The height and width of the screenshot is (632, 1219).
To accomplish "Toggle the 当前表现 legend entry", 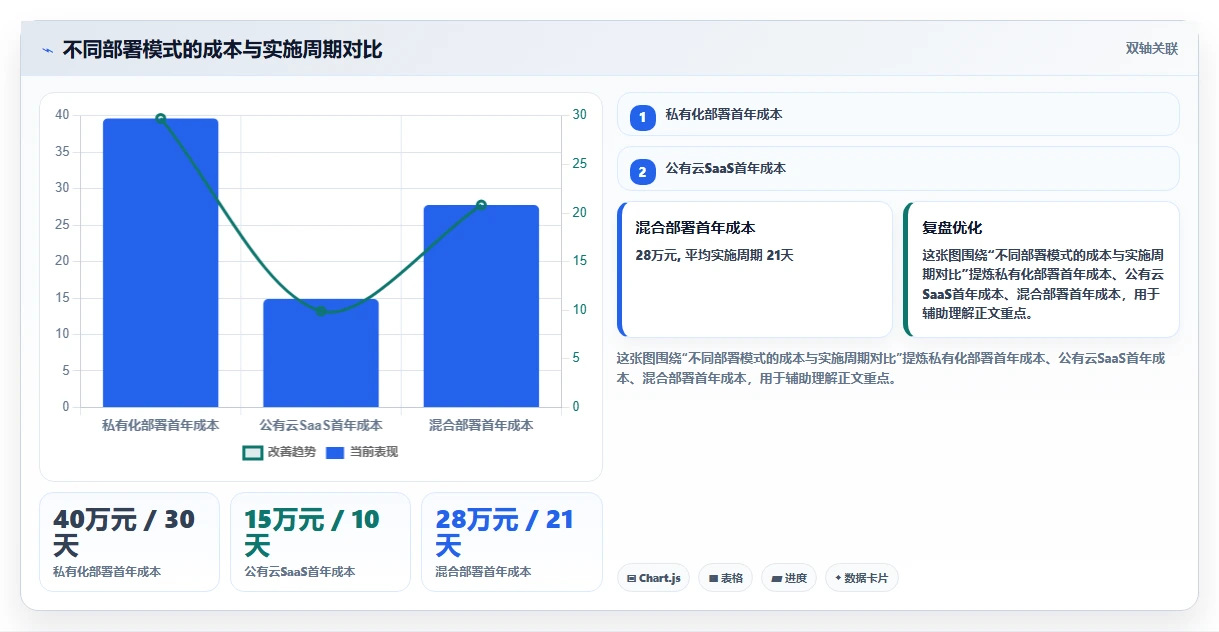I will click(362, 452).
